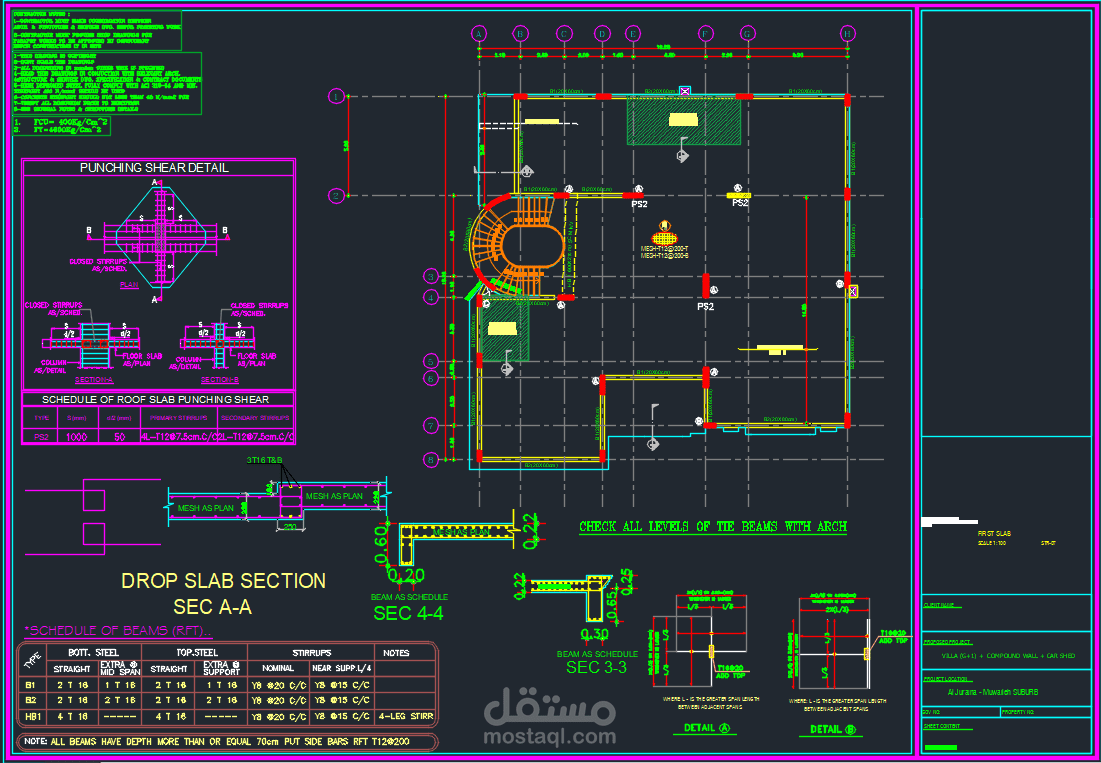Image resolution: width=1101 pixels, height=763 pixels.
Task: Select row grid bubble '3'
Action: click(x=432, y=276)
